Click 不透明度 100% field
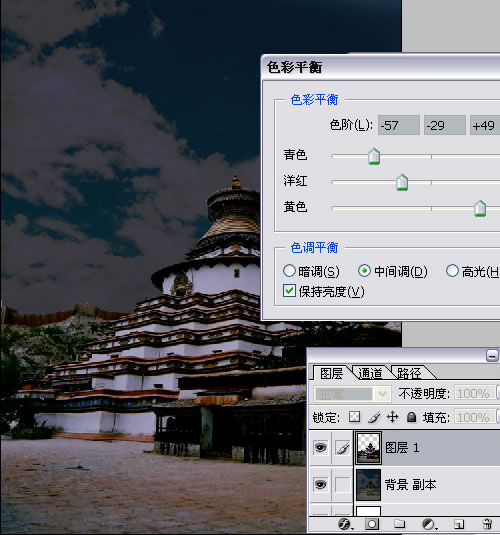Screen dimensions: 500x535 coord(475,393)
